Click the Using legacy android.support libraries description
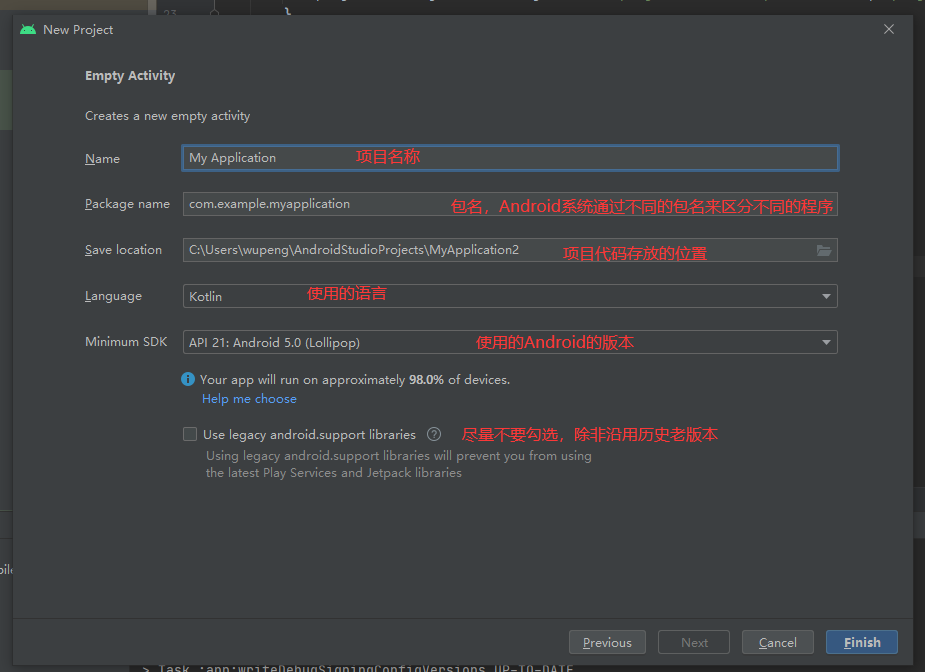 [398, 464]
